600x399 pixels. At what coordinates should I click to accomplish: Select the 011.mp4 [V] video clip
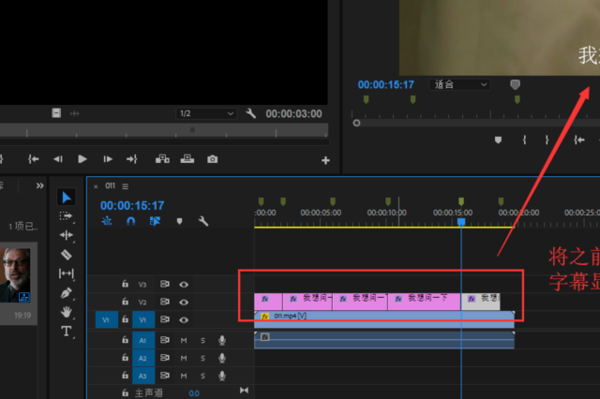[384, 319]
